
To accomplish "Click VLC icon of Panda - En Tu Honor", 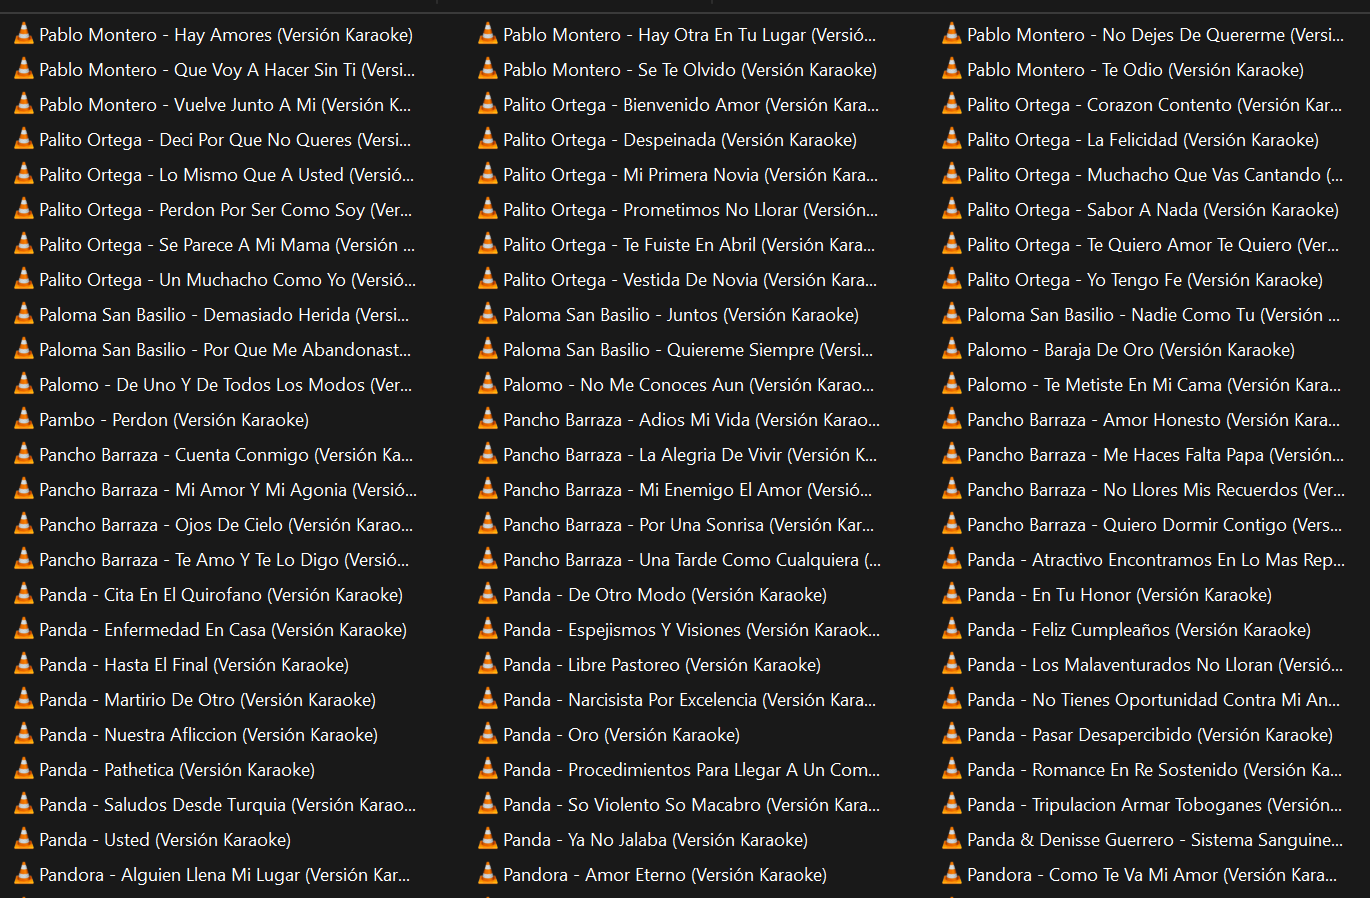I will [952, 595].
